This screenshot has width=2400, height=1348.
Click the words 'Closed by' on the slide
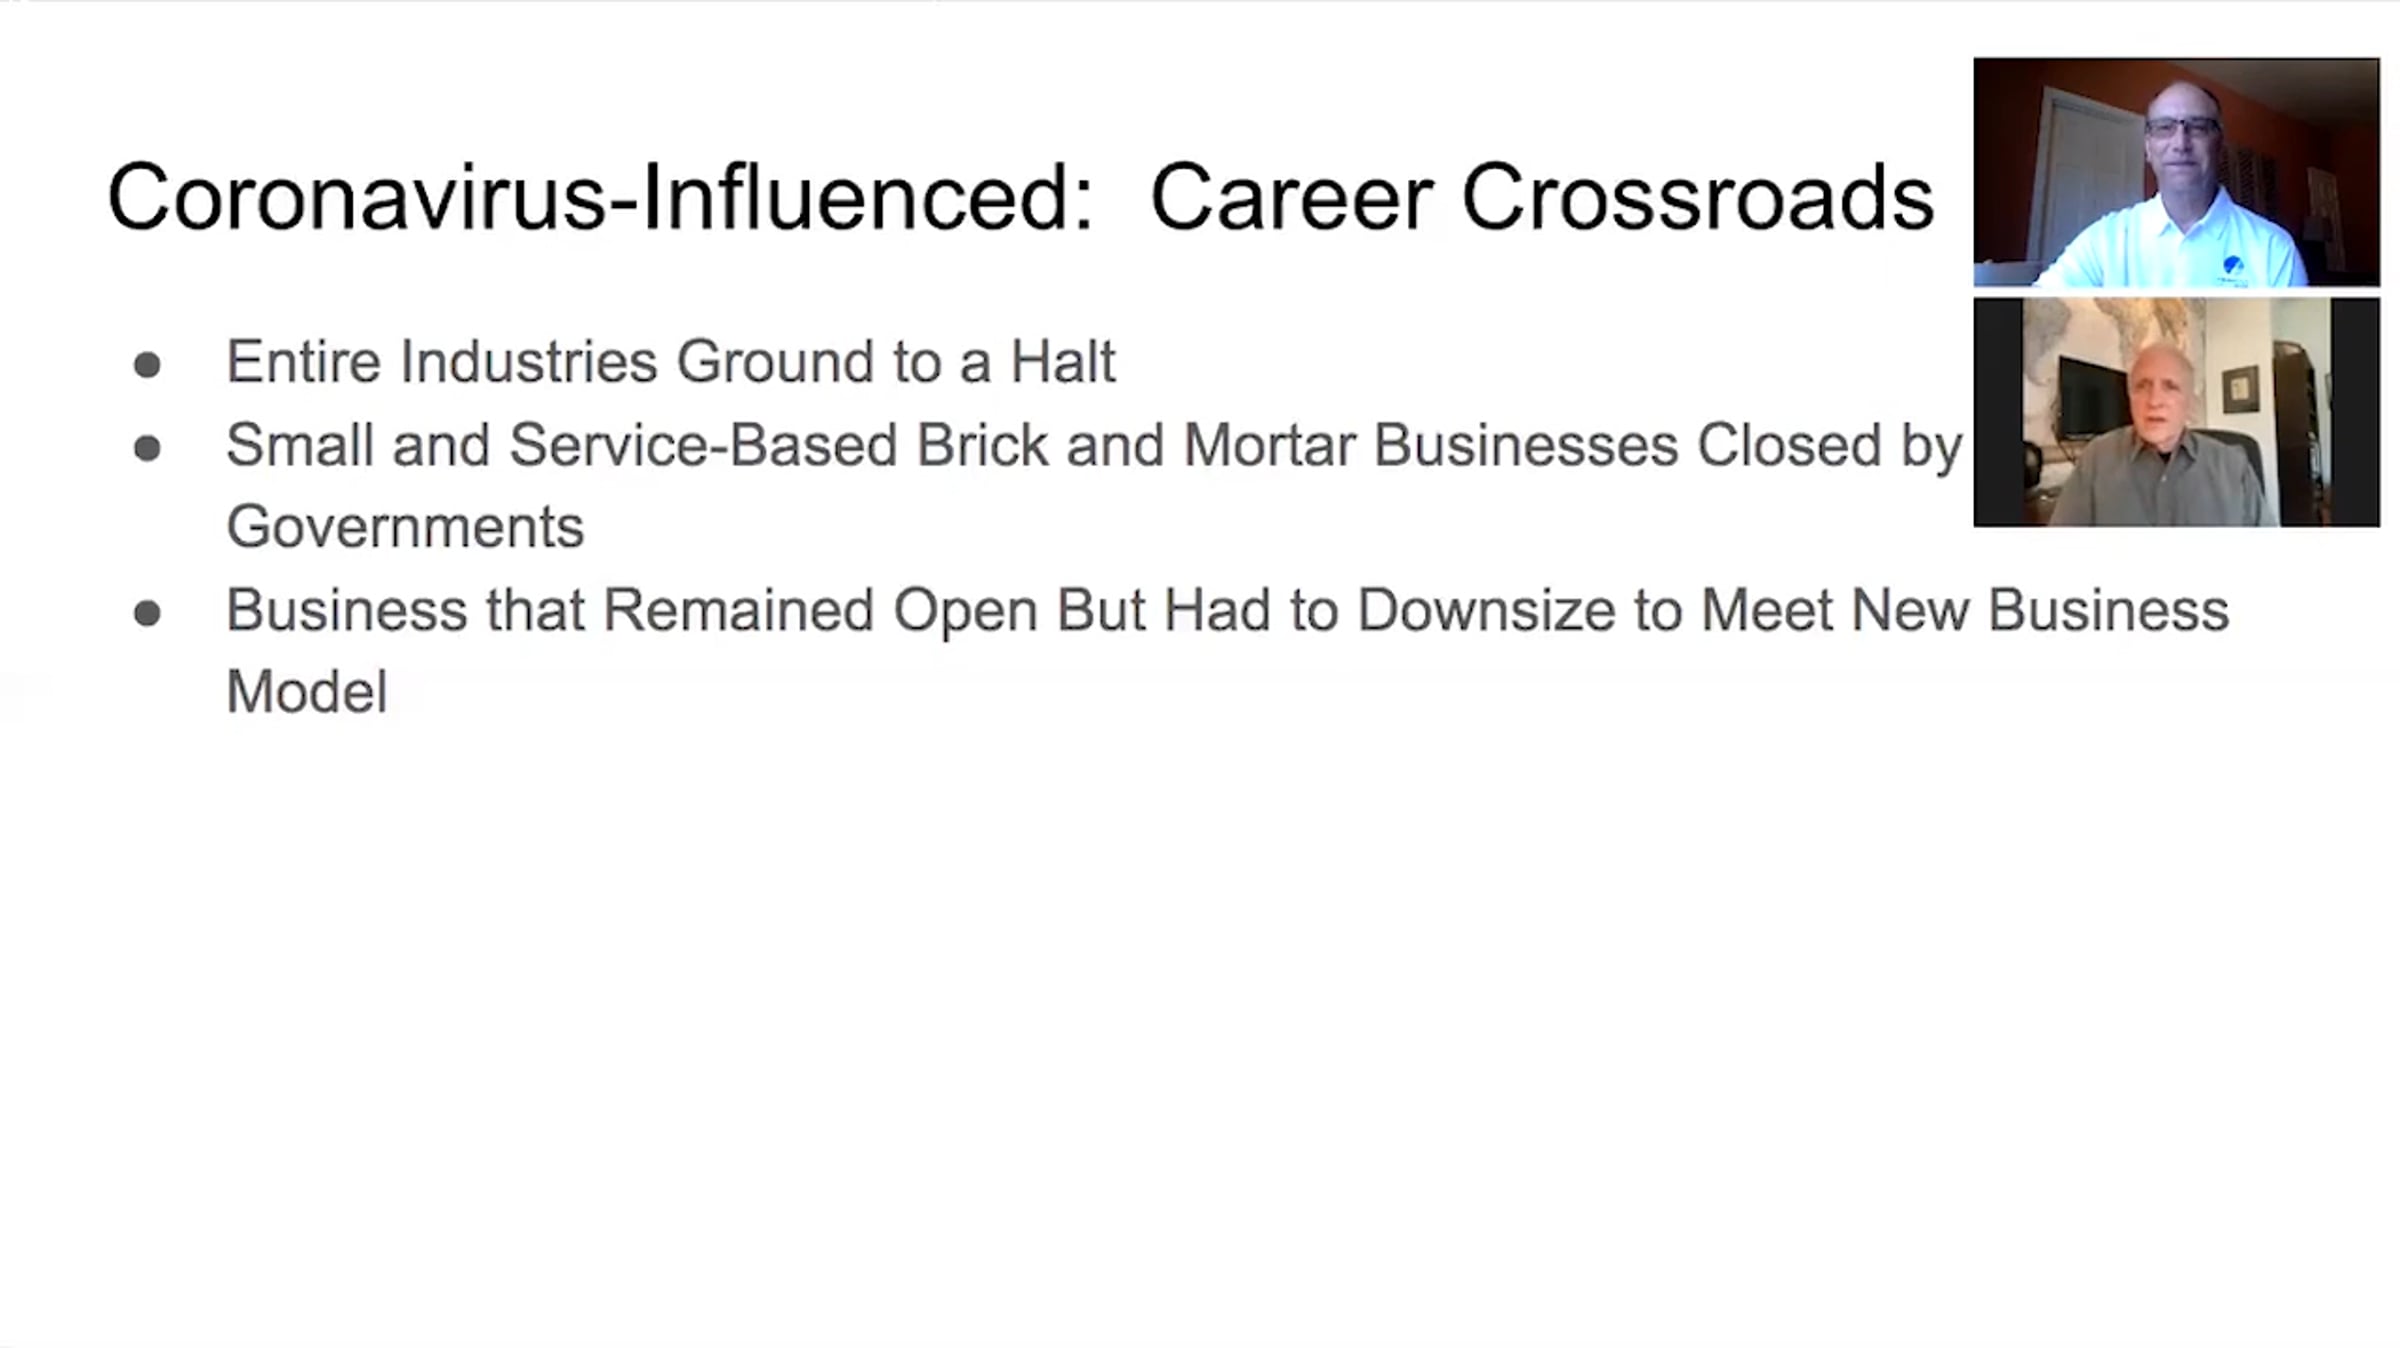point(1830,445)
